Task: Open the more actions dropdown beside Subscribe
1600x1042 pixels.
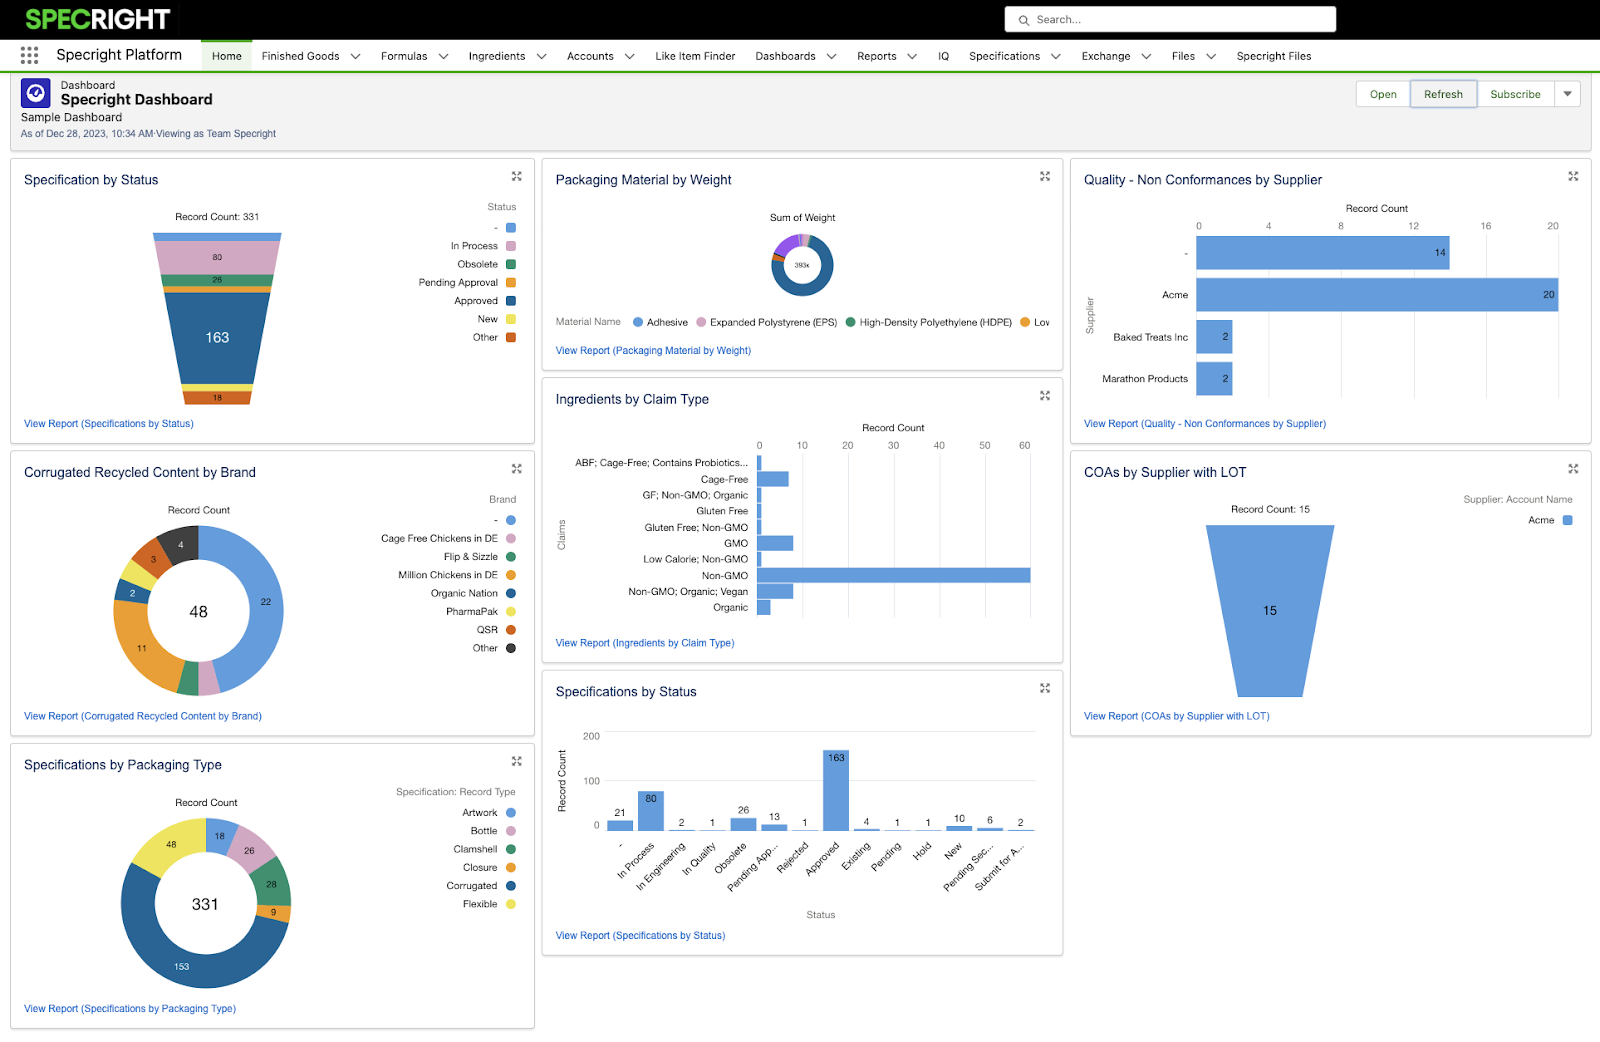Action: tap(1568, 94)
